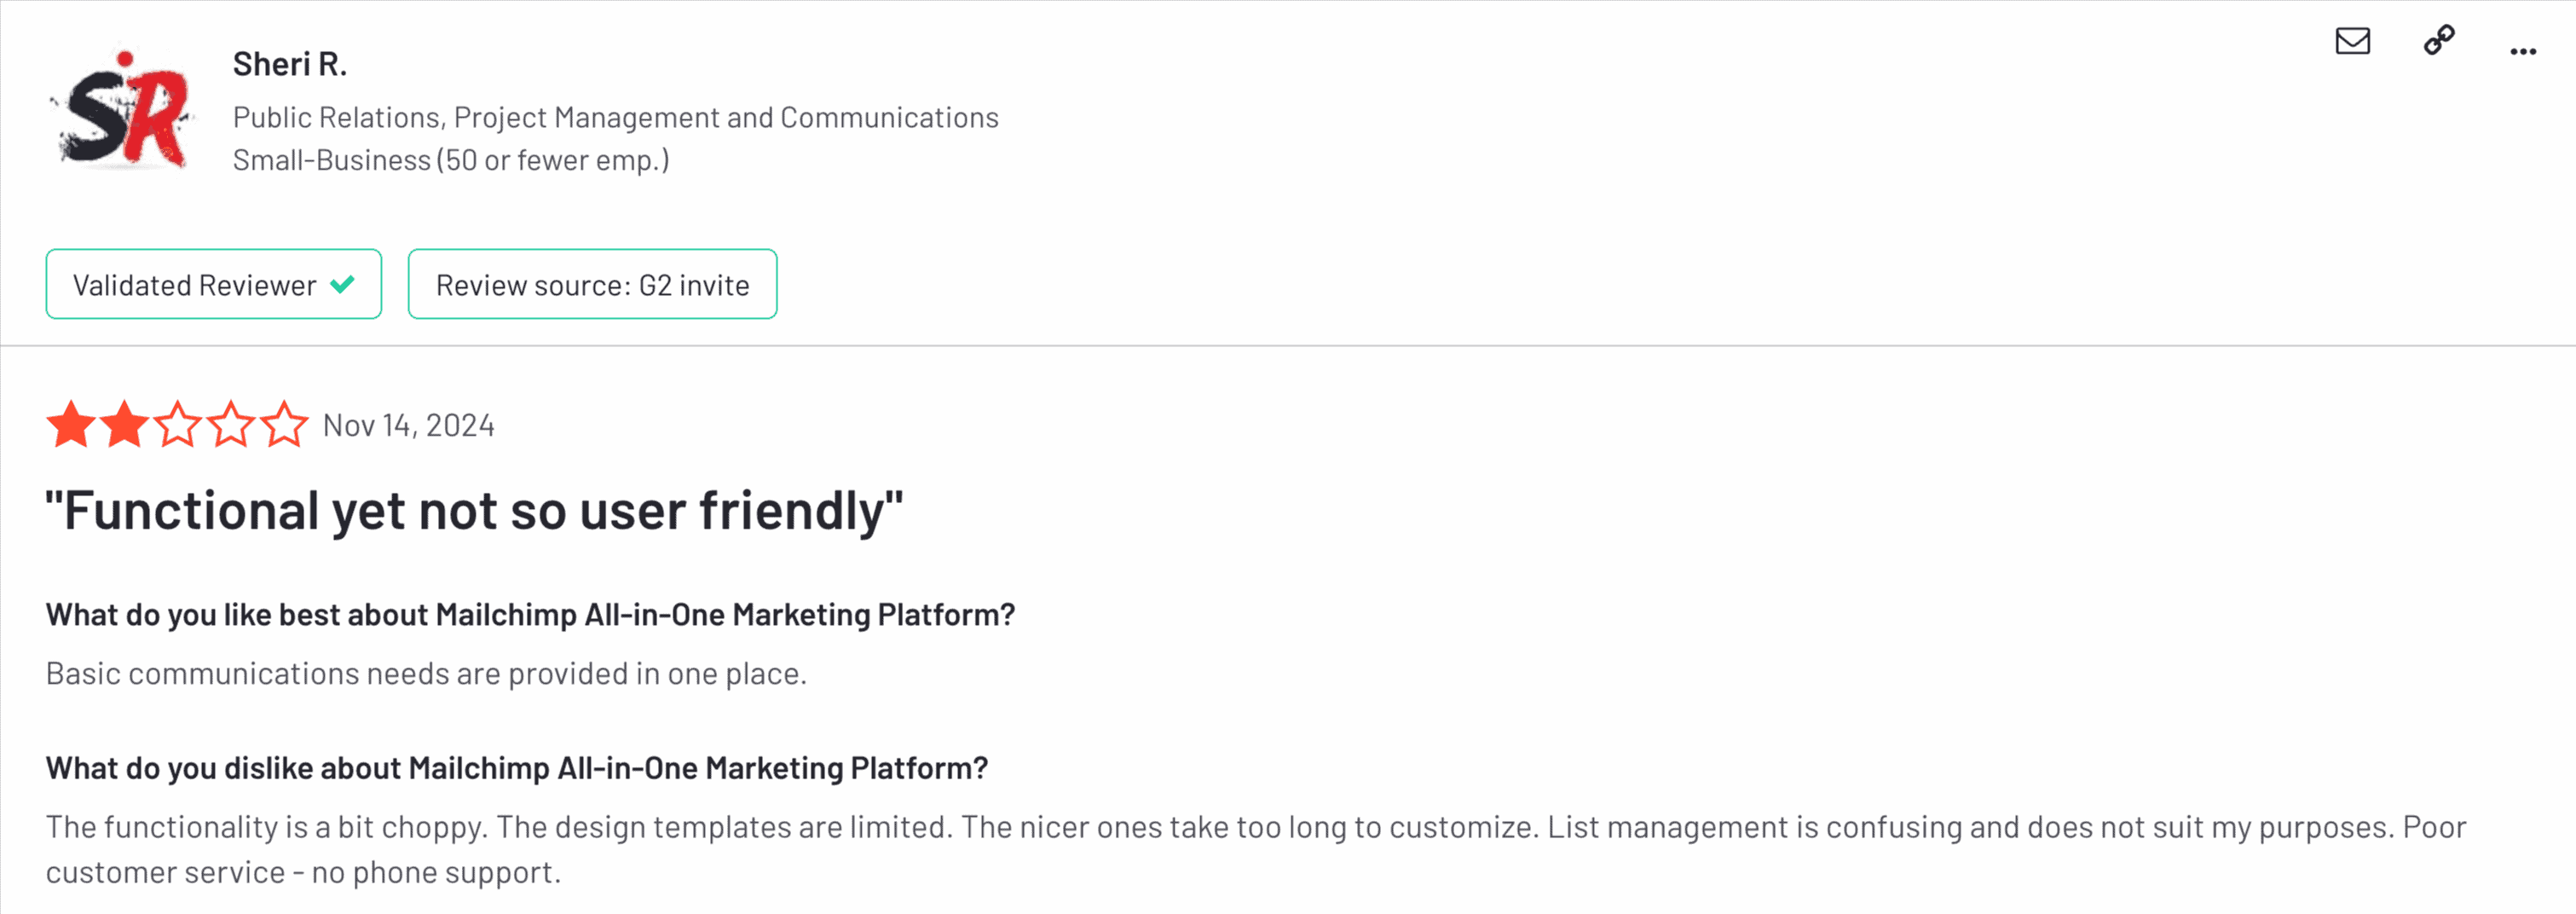This screenshot has width=2576, height=914.
Task: Click the Public Relations job title text
Action: 616,117
